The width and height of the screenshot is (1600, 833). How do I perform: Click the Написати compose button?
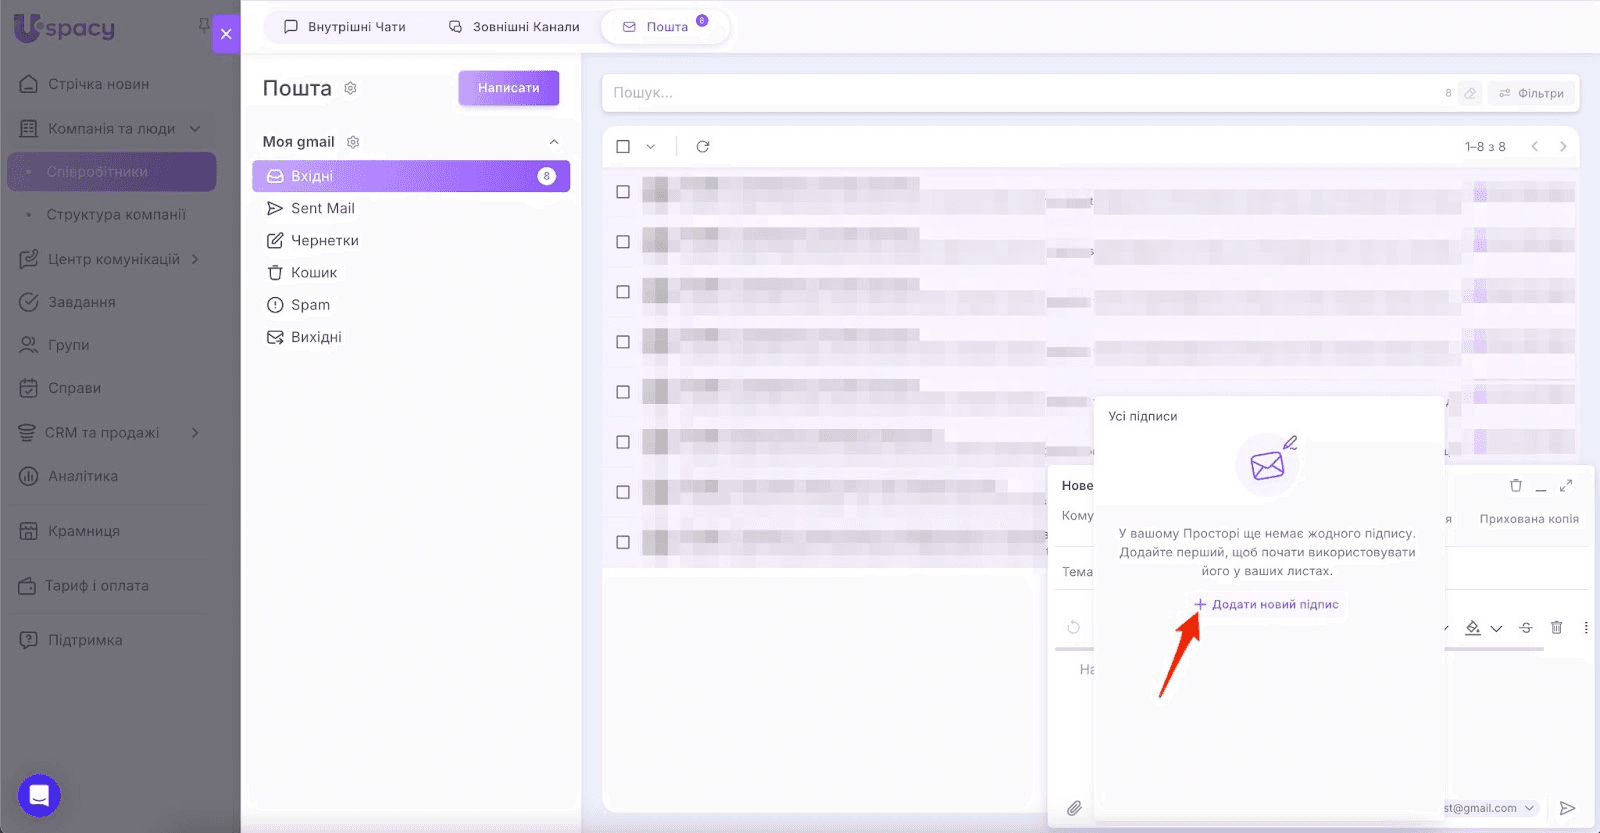pos(508,88)
